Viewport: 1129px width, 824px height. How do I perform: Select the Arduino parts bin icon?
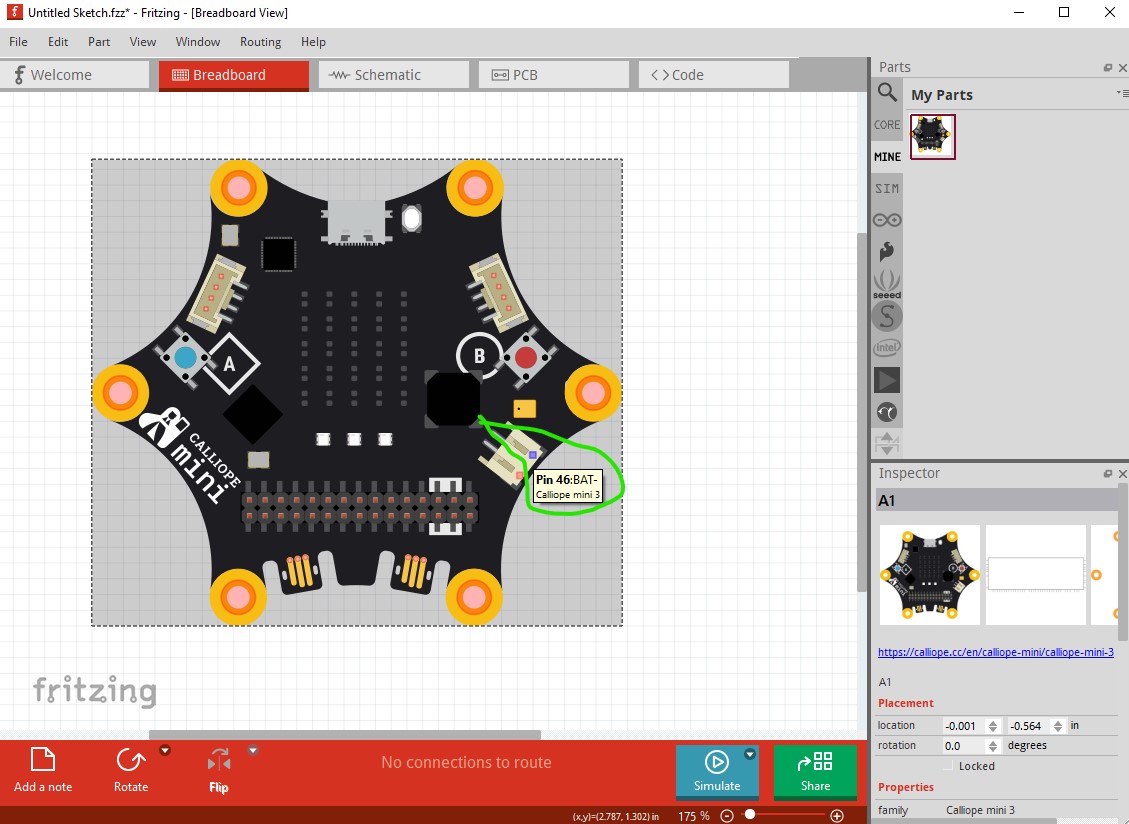(x=887, y=220)
